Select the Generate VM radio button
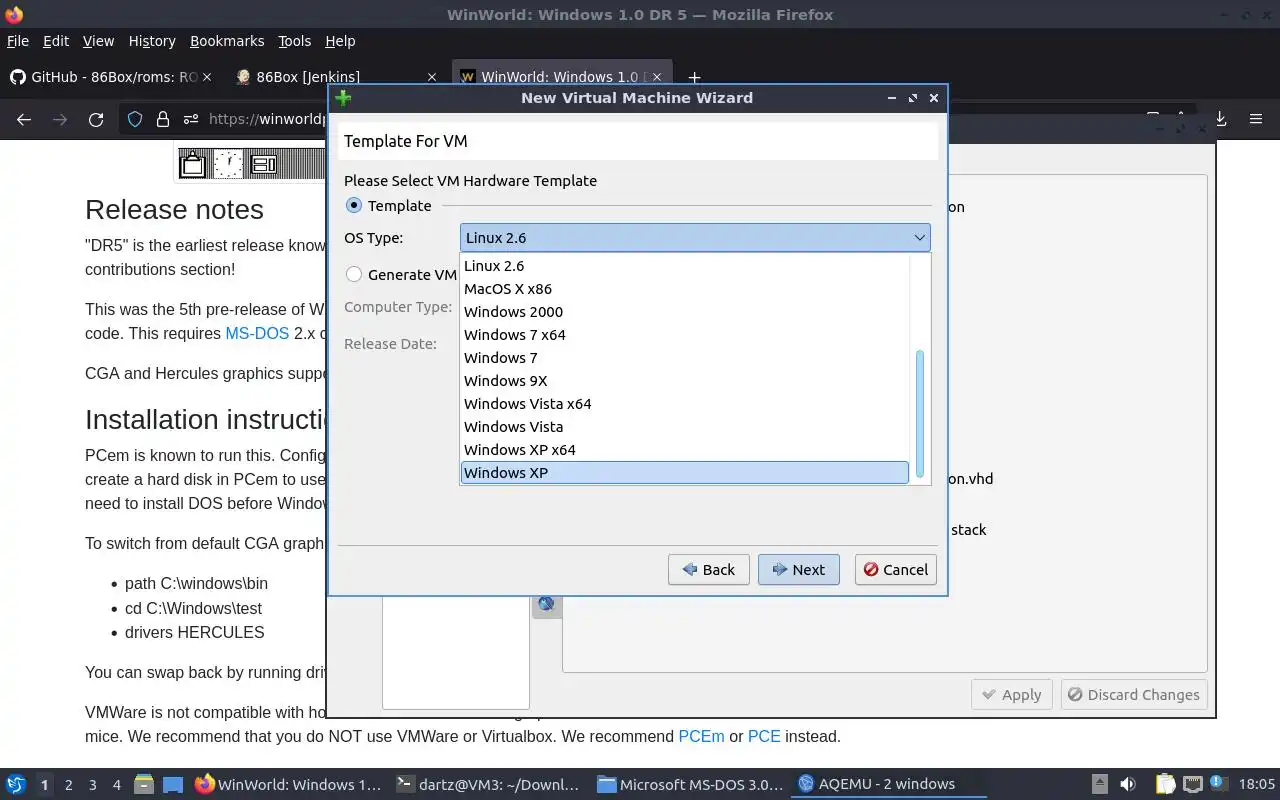The width and height of the screenshot is (1280, 800). point(354,274)
